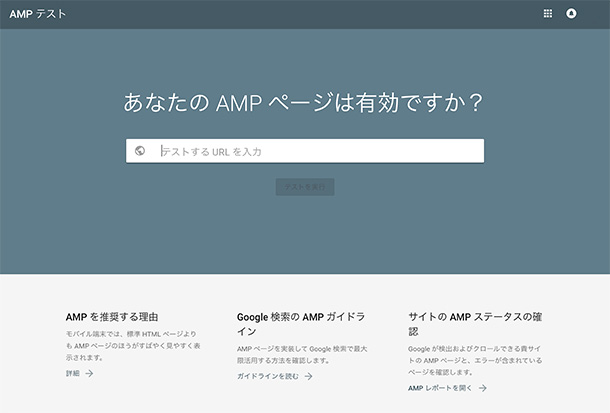
Task: Click the Google 検索の AMP ガイドライン heading
Action: click(301, 324)
